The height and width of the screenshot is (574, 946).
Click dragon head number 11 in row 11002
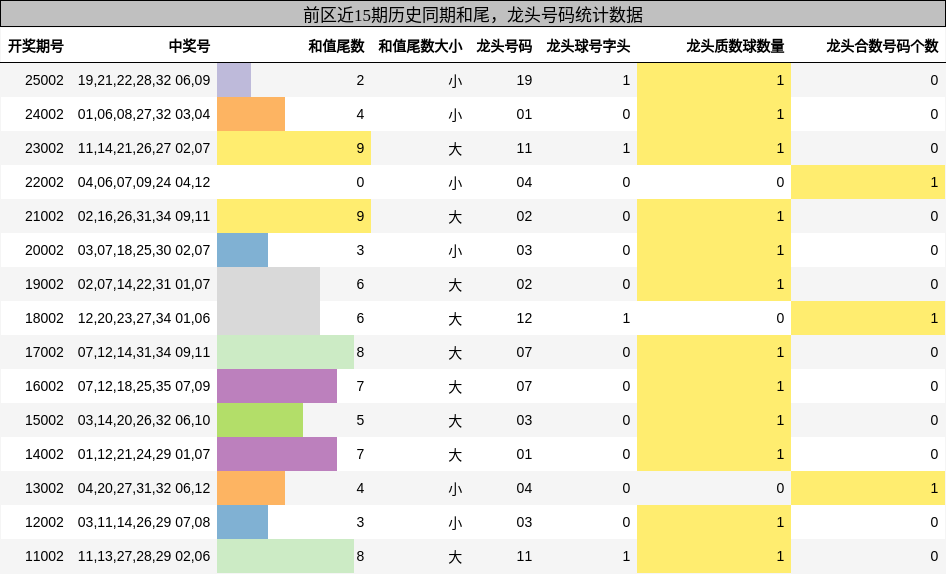click(524, 556)
